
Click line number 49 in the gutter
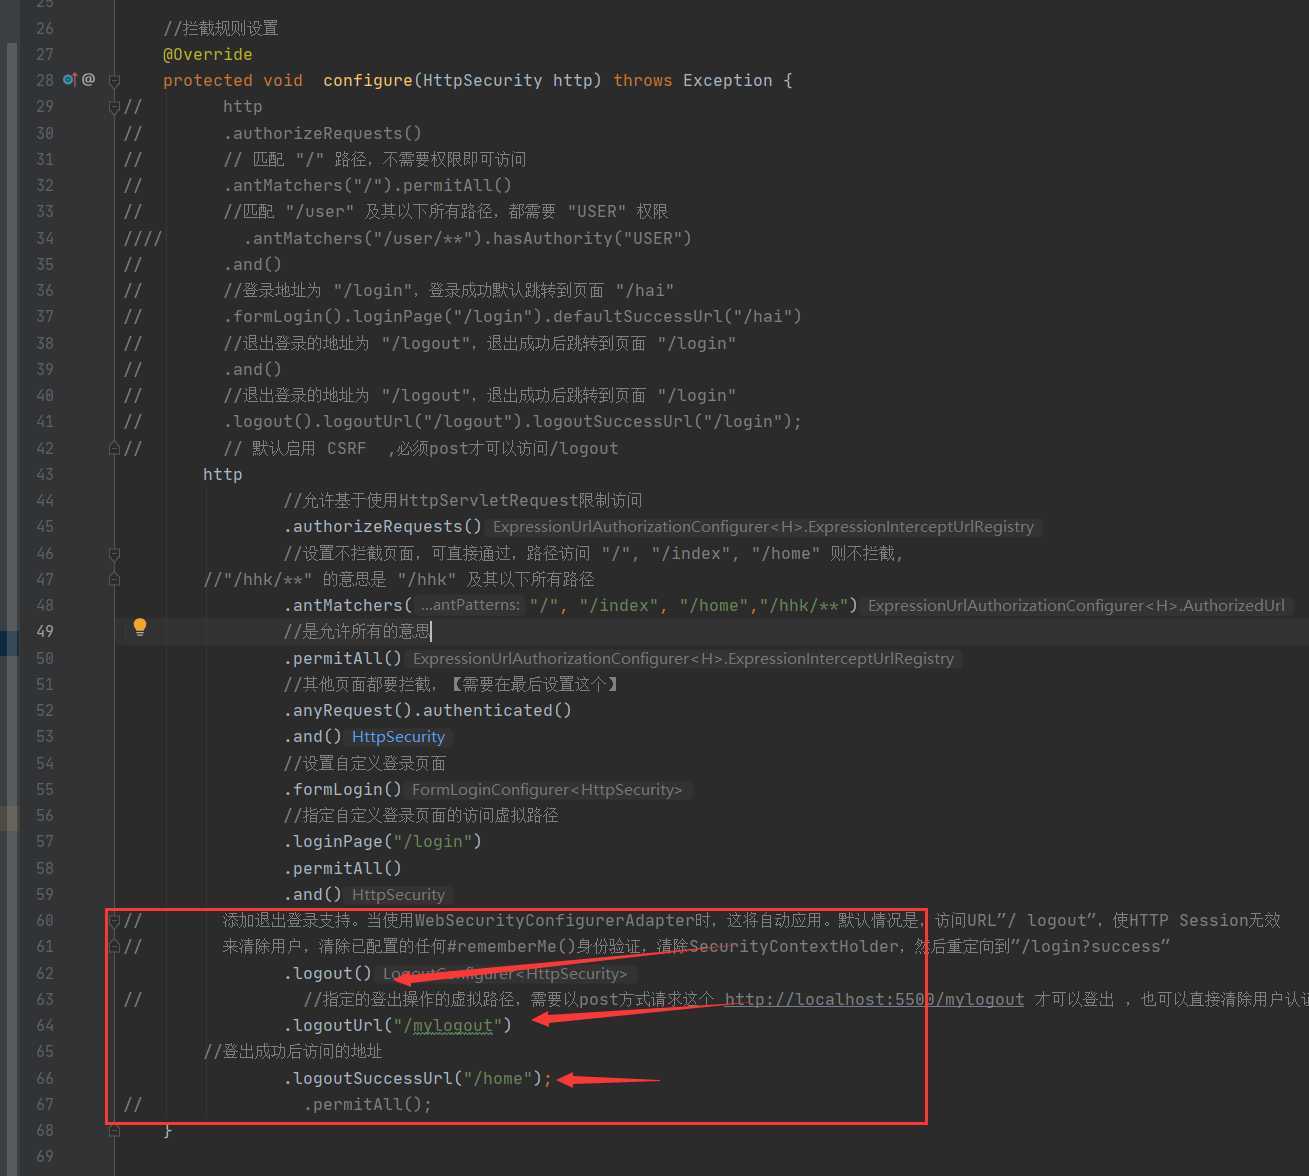tap(45, 631)
